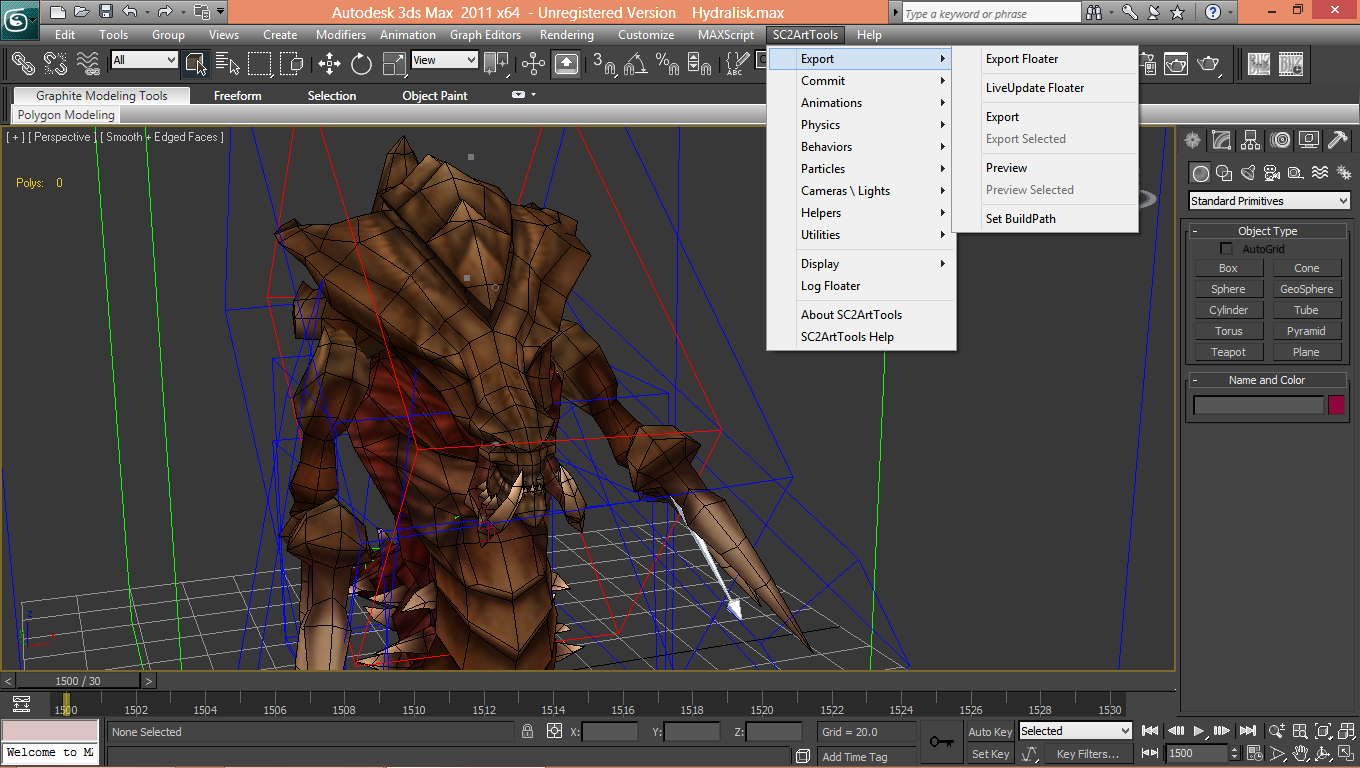Image resolution: width=1360 pixels, height=768 pixels.
Task: Select Cameras category icon
Action: pos(1272,173)
